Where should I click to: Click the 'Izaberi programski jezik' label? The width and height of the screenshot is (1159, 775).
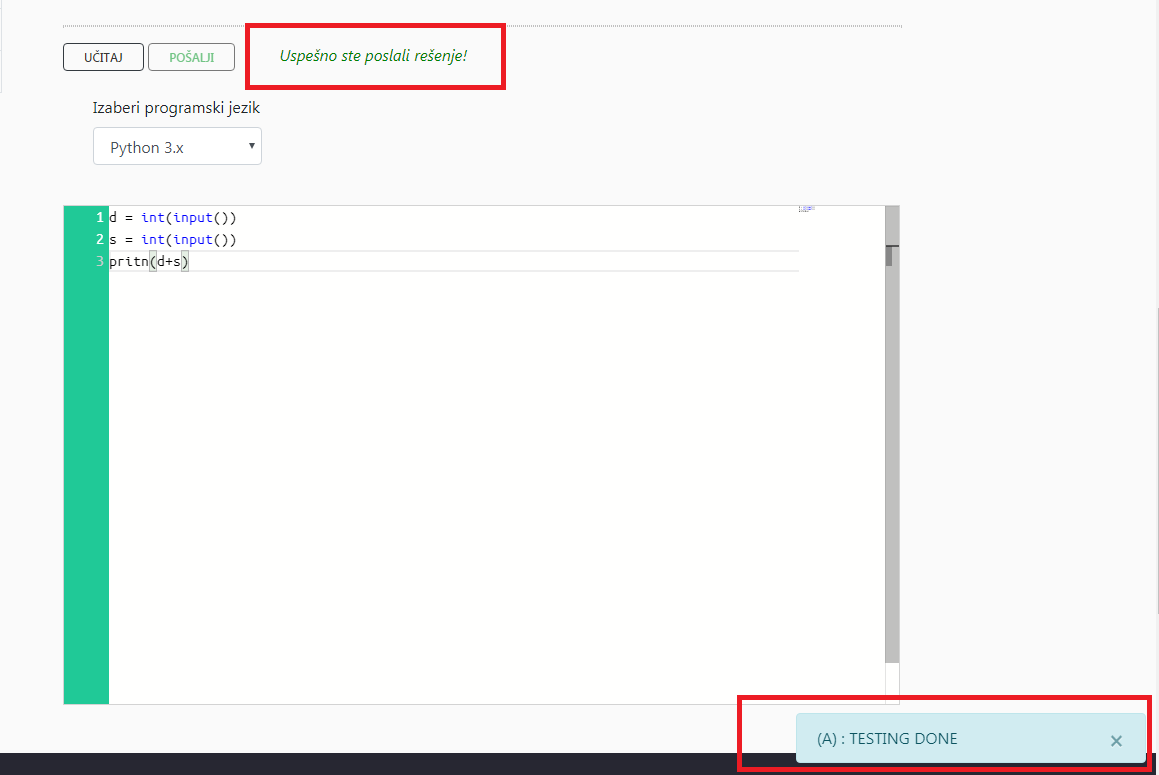click(x=176, y=108)
